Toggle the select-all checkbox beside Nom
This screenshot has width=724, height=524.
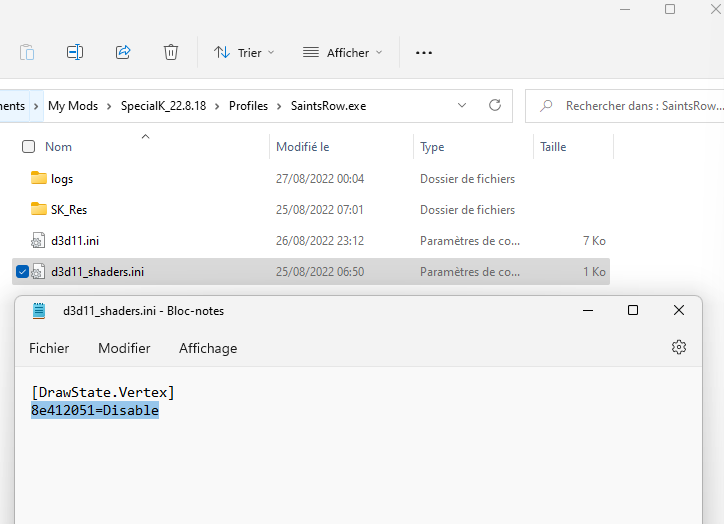29,147
